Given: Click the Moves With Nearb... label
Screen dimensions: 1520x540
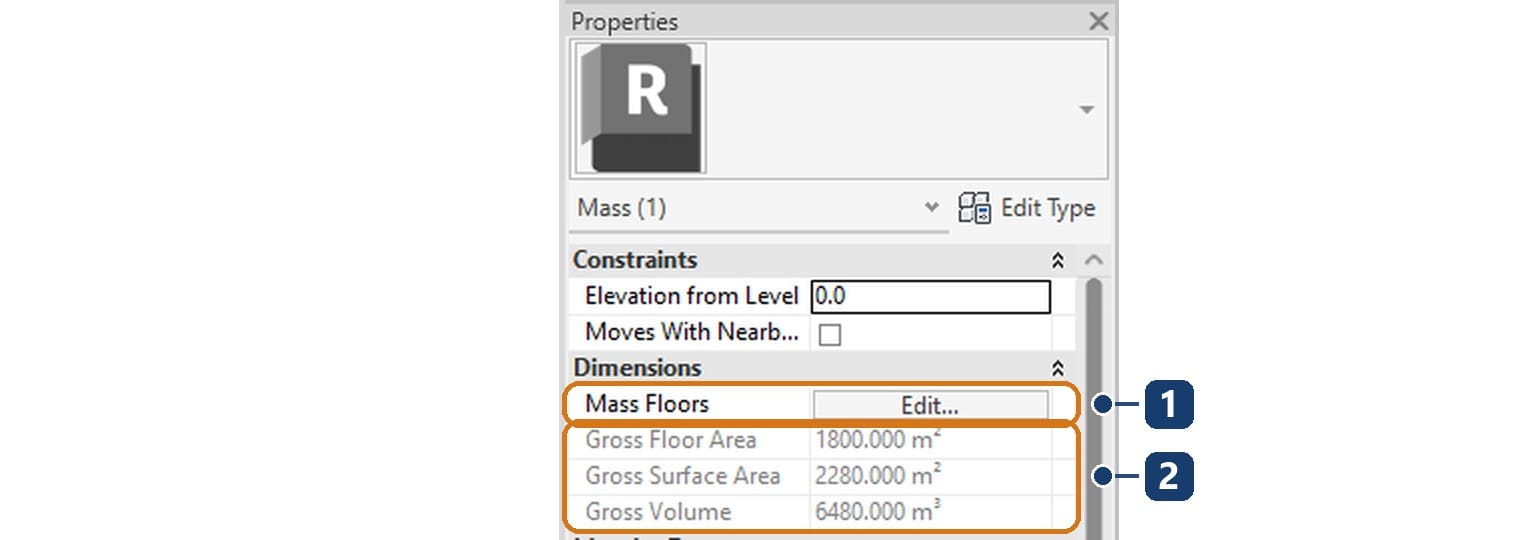Looking at the screenshot, I should pyautogui.click(x=691, y=332).
